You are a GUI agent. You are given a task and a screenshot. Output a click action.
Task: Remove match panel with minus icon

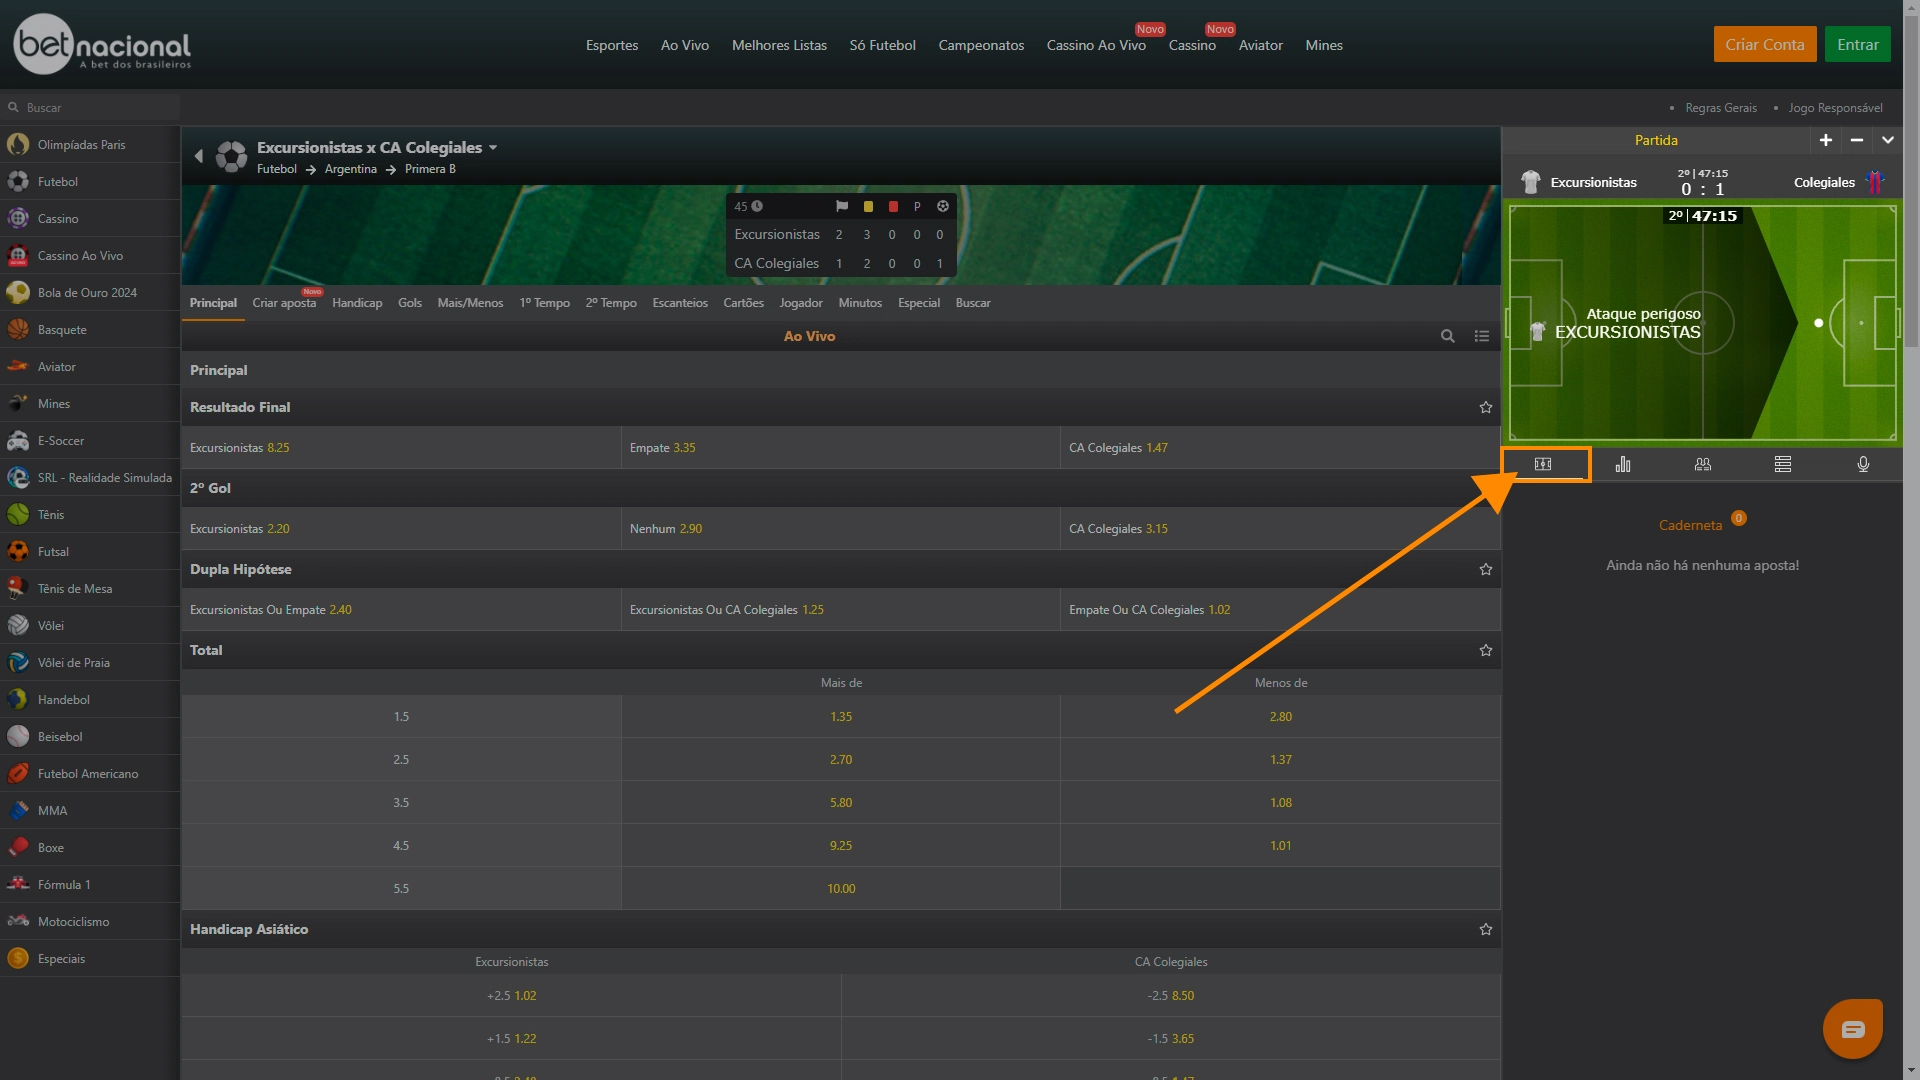(x=1857, y=140)
